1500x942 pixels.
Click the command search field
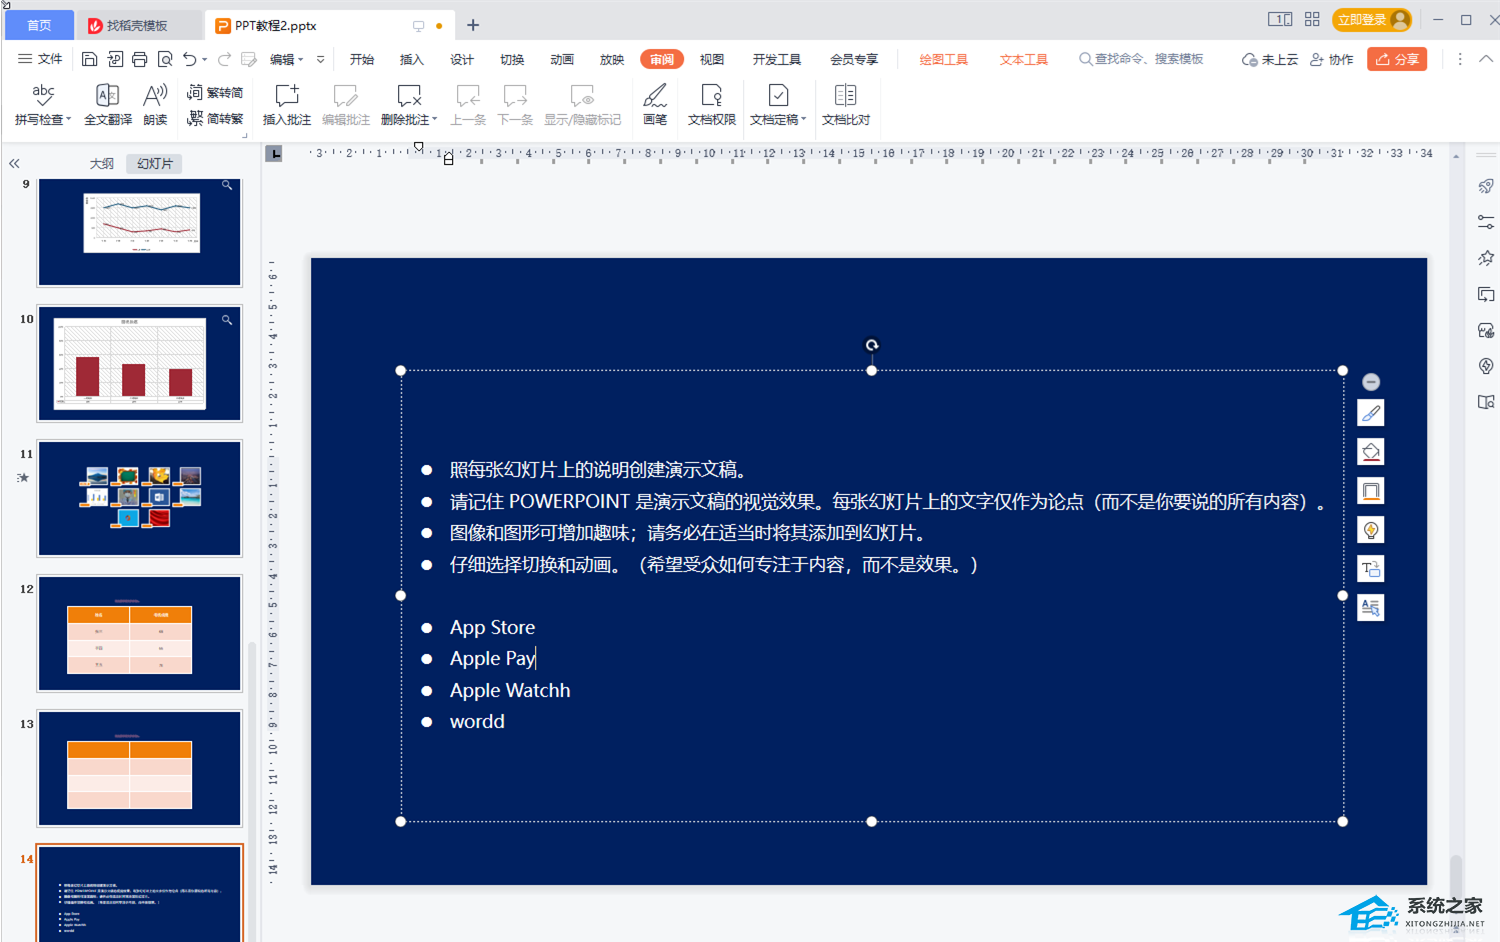point(1141,59)
